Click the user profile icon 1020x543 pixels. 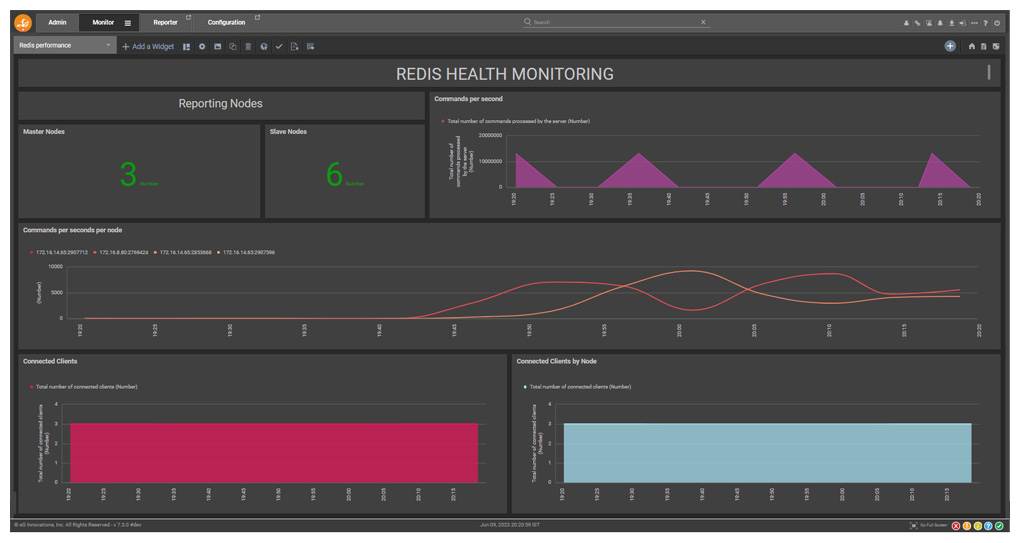click(906, 23)
